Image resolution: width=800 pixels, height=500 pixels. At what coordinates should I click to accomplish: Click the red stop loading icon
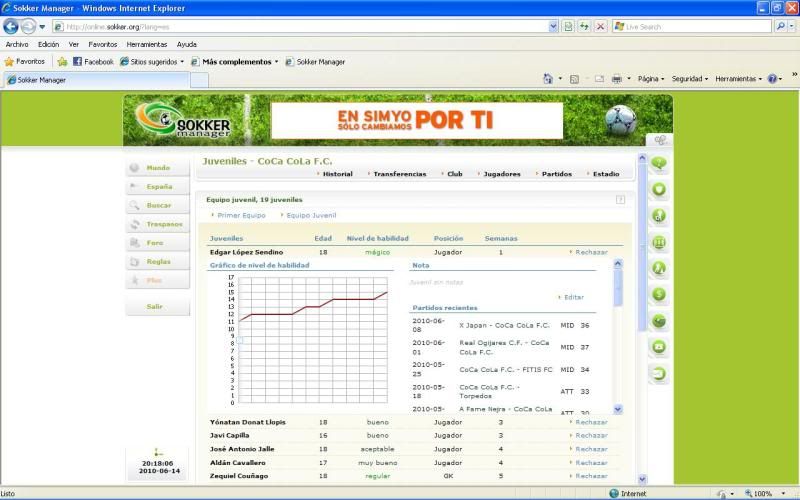click(600, 26)
